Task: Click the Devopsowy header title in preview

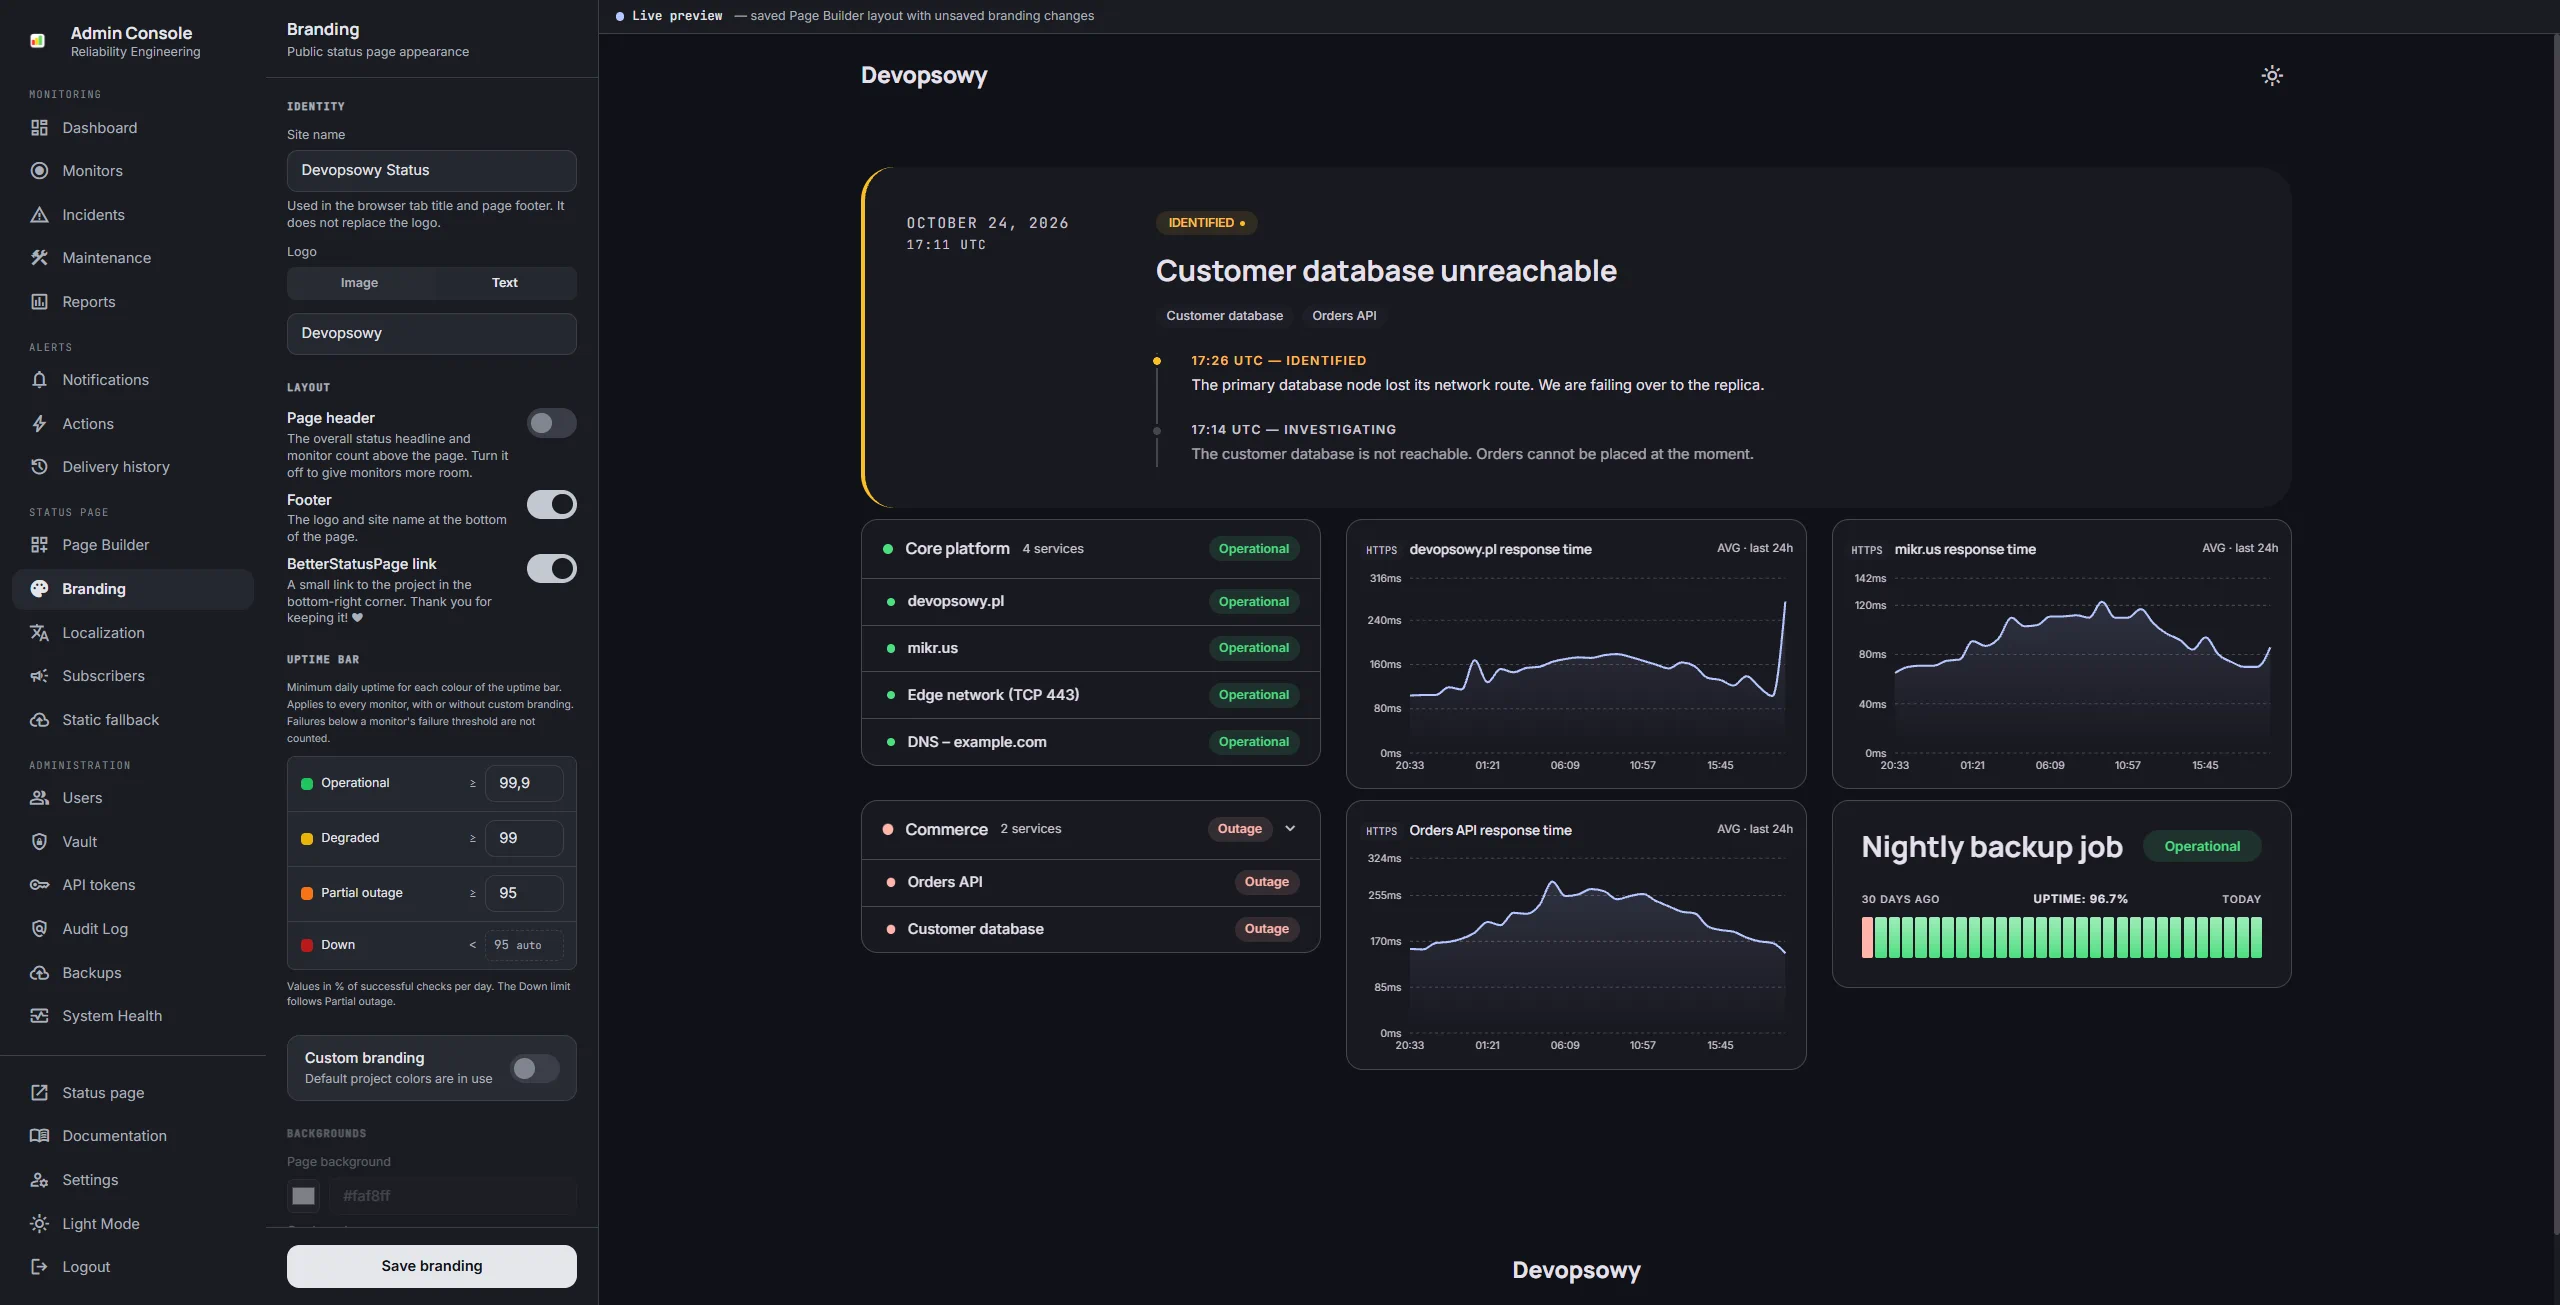Action: click(x=924, y=76)
